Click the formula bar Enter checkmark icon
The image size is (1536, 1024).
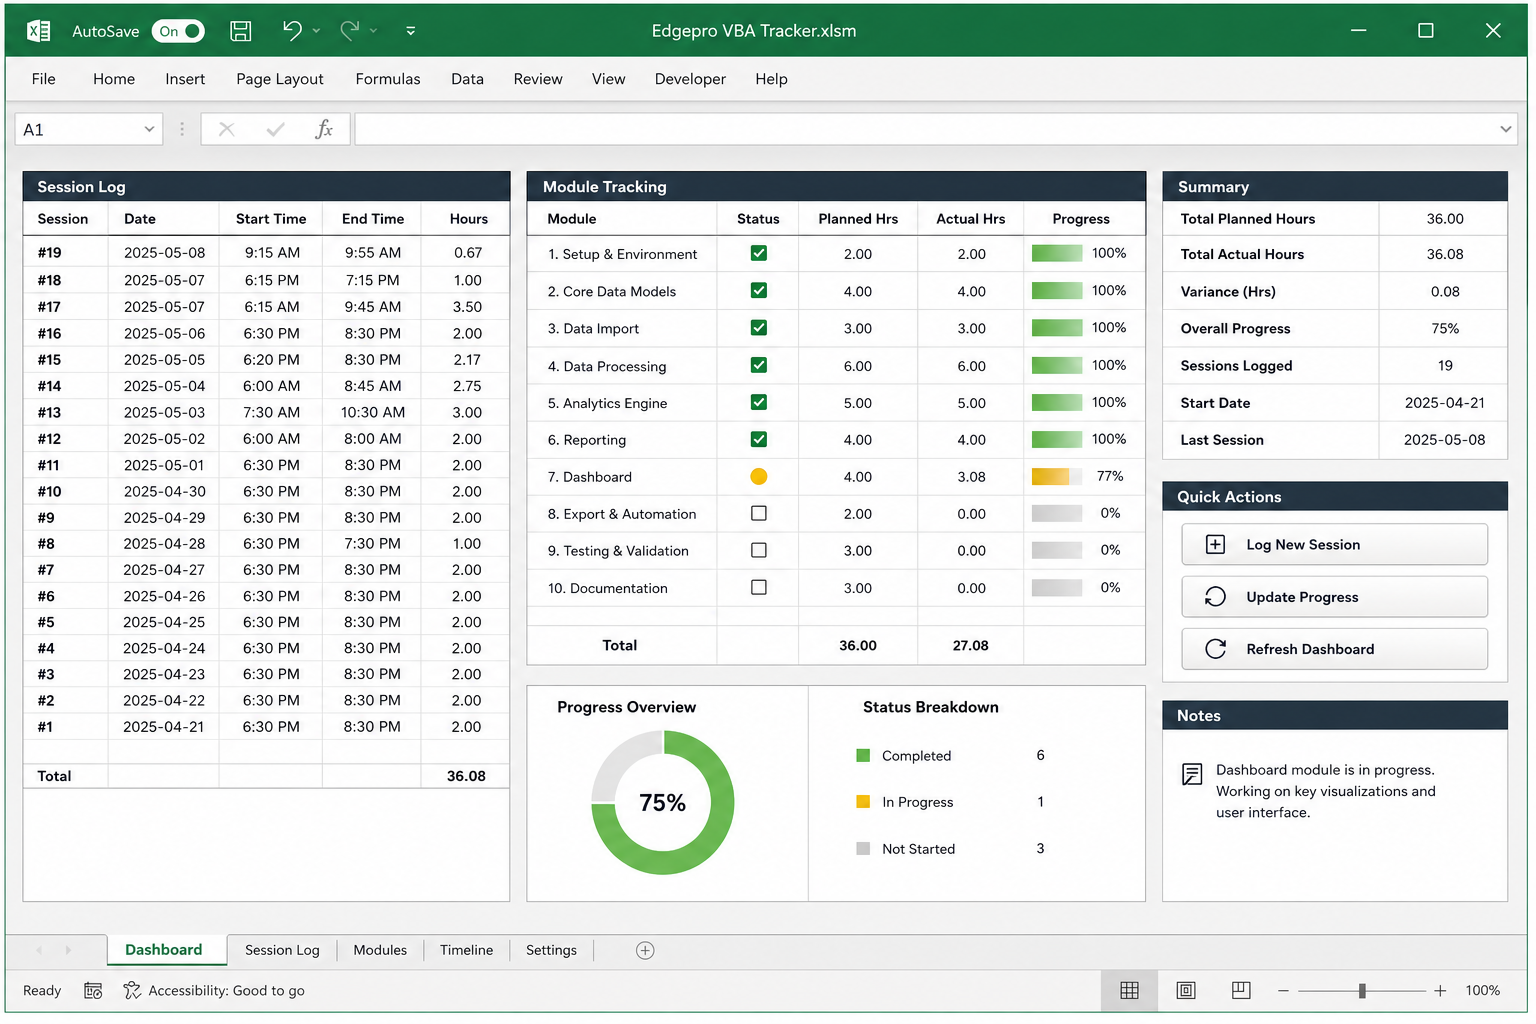pyautogui.click(x=276, y=129)
